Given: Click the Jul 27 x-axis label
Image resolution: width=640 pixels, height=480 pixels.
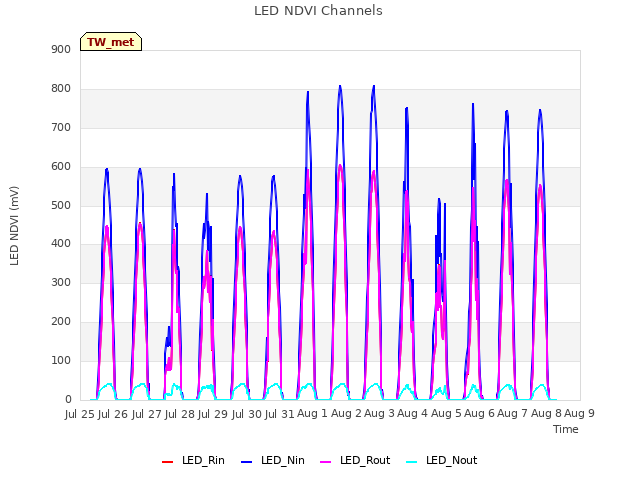Looking at the screenshot, I should pos(147,414).
